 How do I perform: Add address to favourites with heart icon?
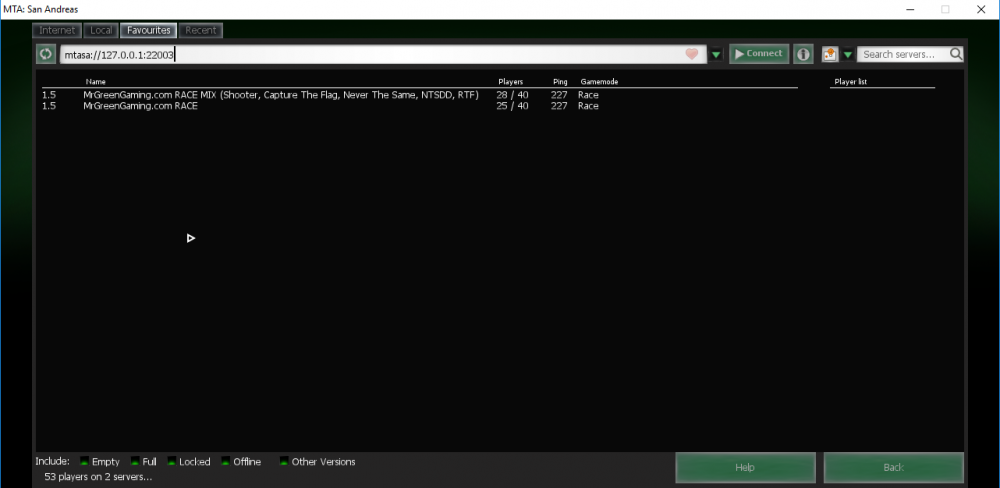click(692, 54)
